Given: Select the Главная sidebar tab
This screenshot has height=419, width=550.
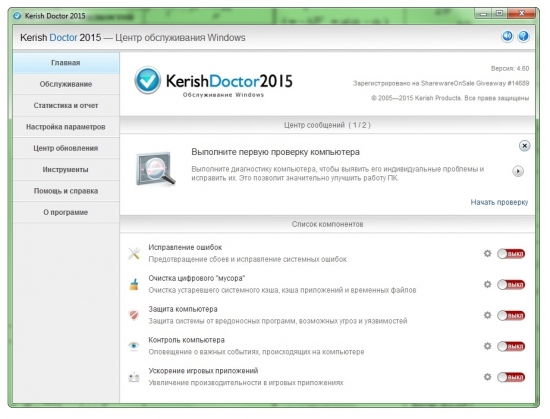Looking at the screenshot, I should point(66,63).
